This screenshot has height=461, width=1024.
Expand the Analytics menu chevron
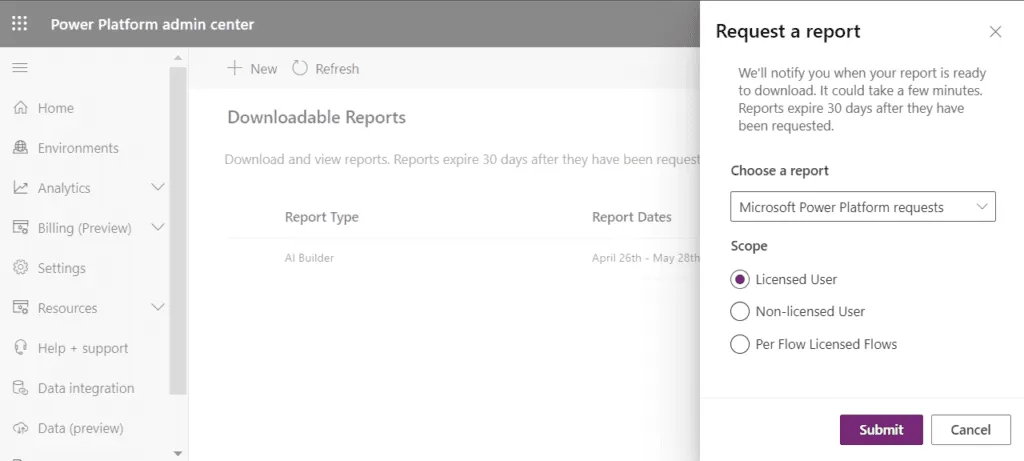[158, 187]
